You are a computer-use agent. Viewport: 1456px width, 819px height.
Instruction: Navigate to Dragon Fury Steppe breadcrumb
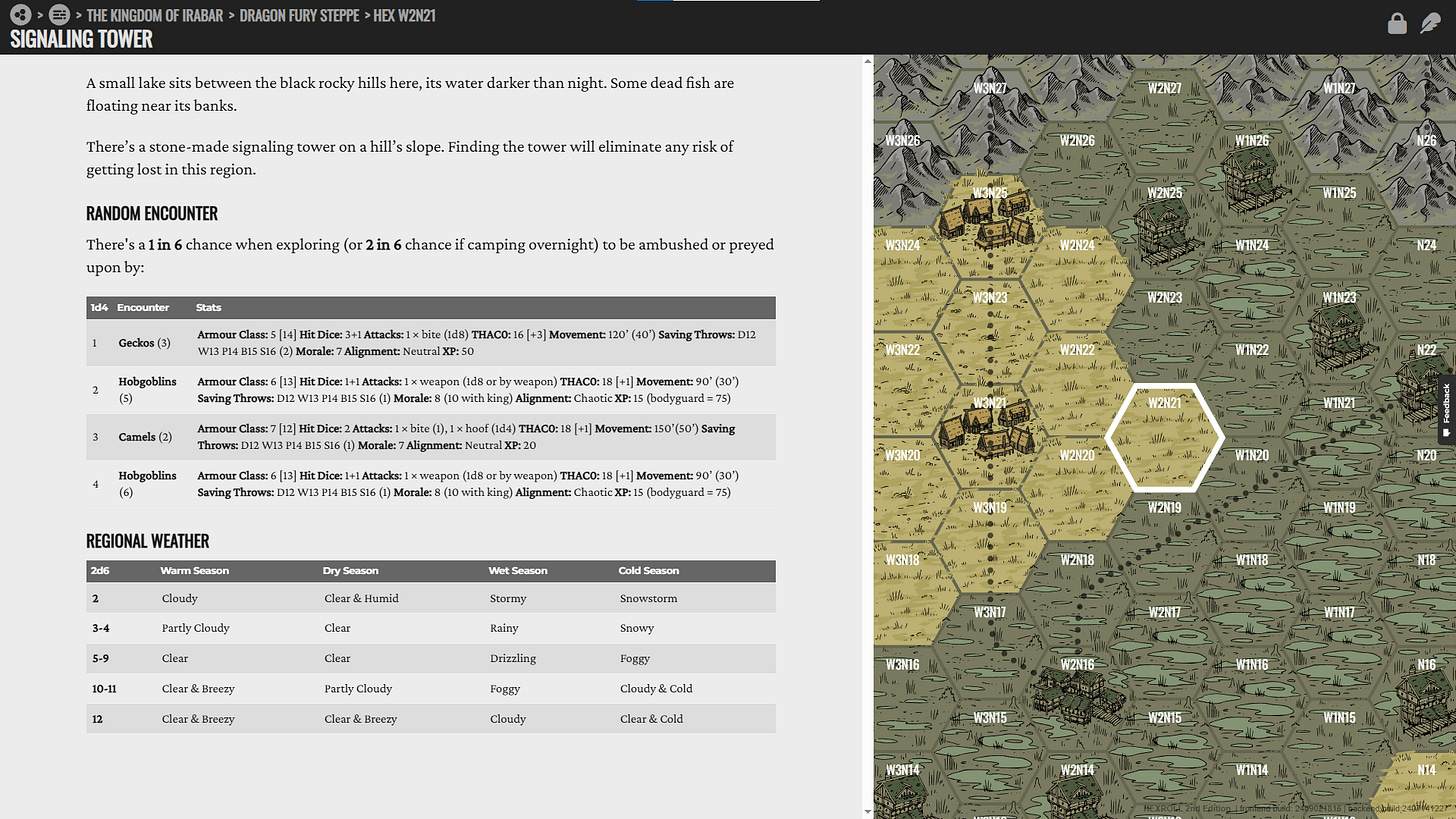pos(299,15)
